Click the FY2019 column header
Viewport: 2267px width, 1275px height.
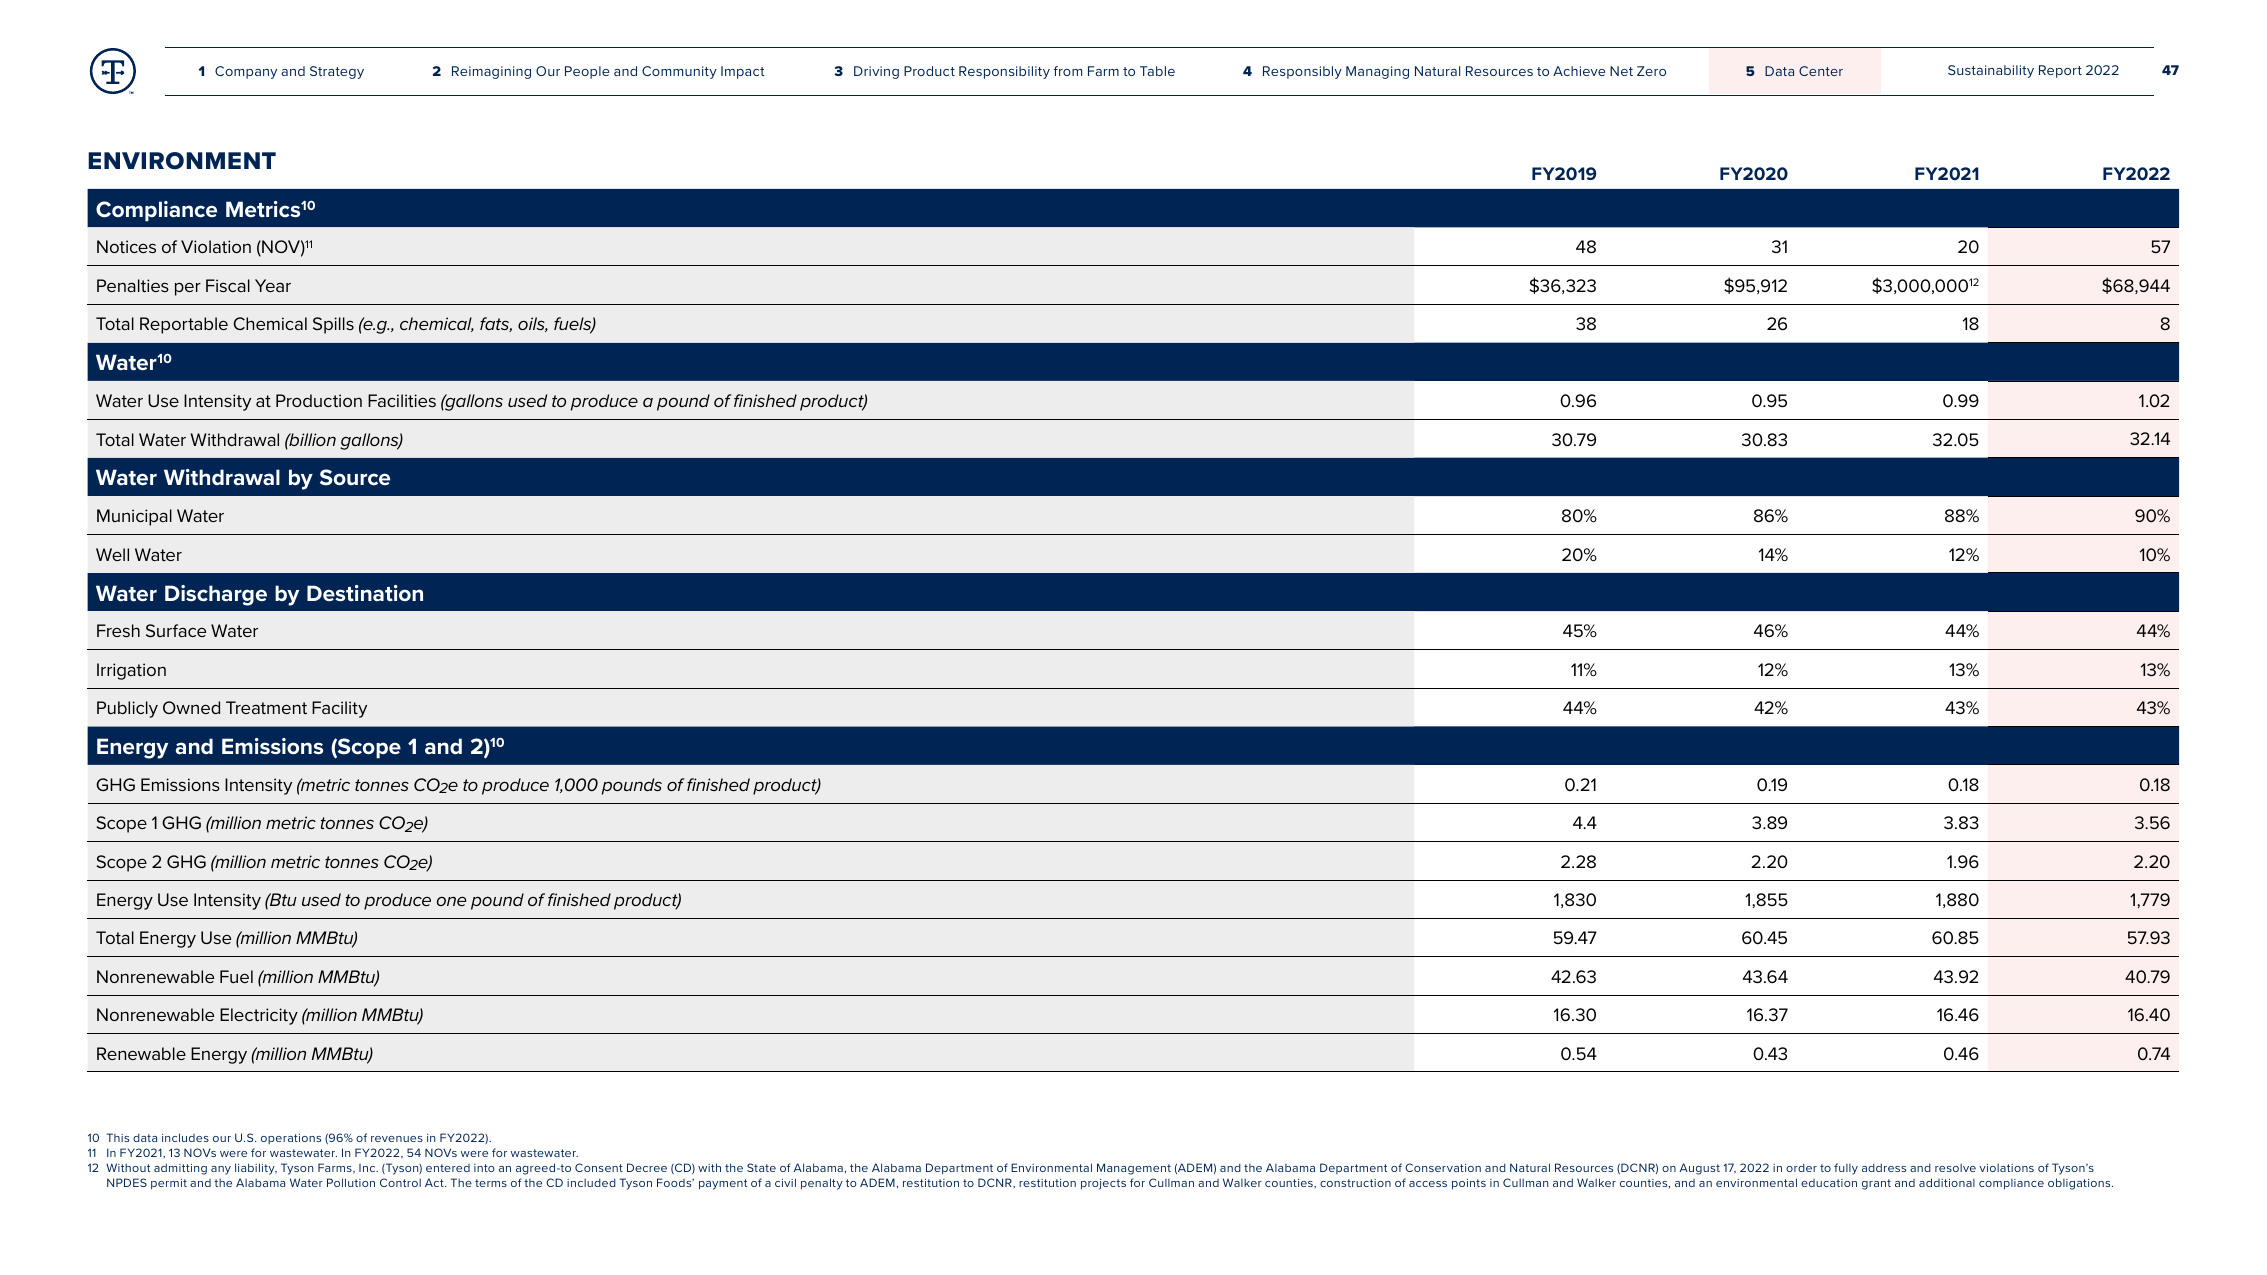click(x=1563, y=174)
